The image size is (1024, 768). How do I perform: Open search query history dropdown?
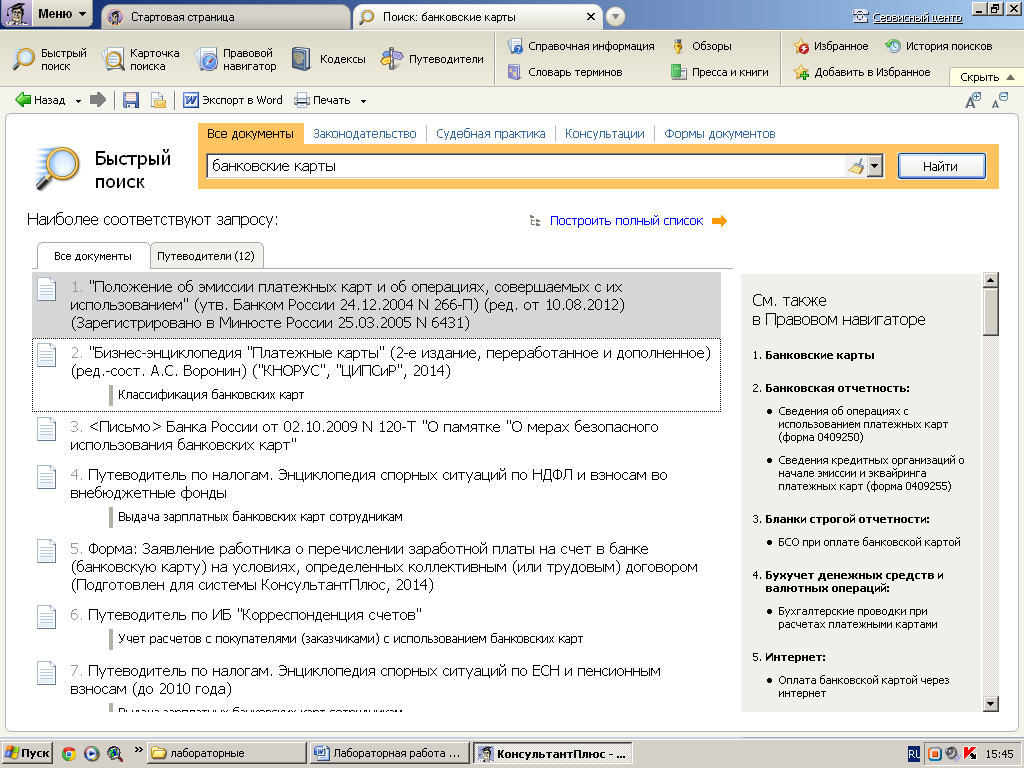(875, 166)
